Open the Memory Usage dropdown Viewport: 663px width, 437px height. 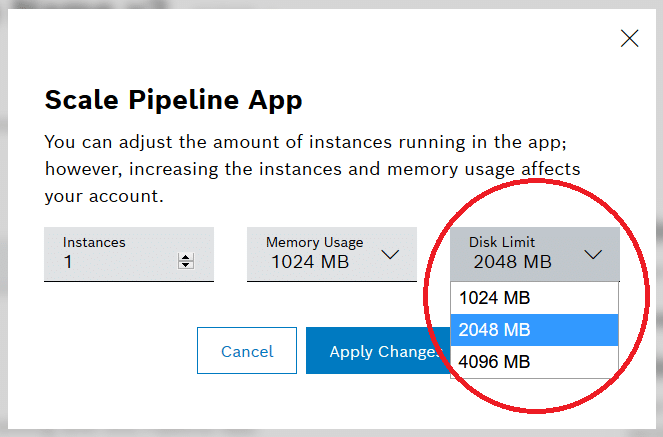(331, 254)
